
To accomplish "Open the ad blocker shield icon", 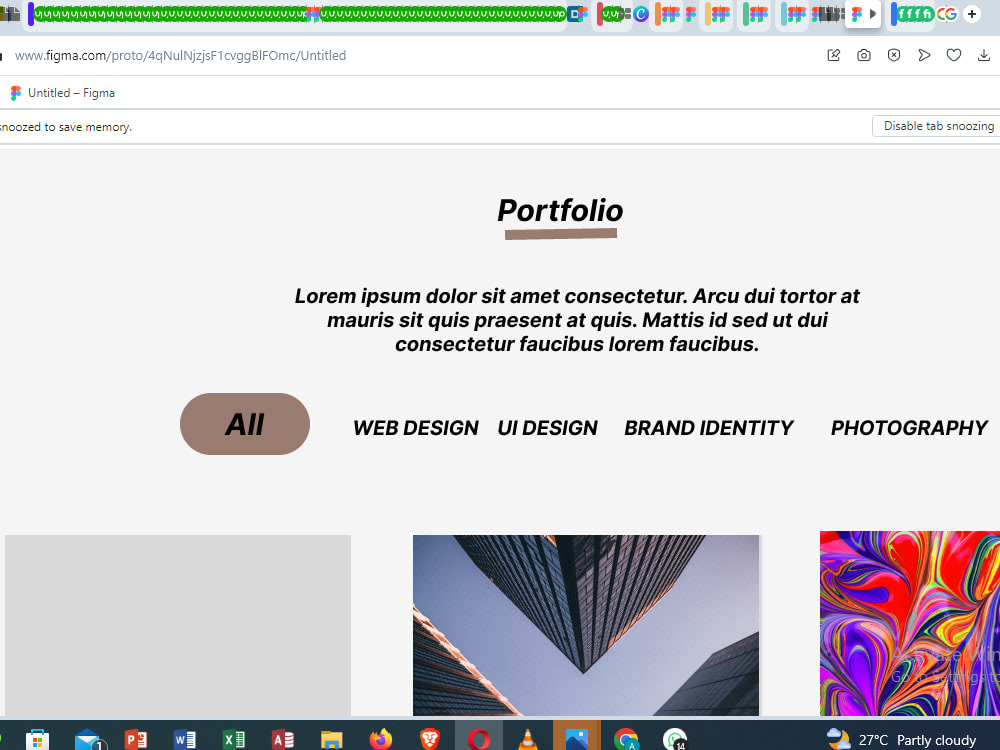I will pyautogui.click(x=893, y=55).
